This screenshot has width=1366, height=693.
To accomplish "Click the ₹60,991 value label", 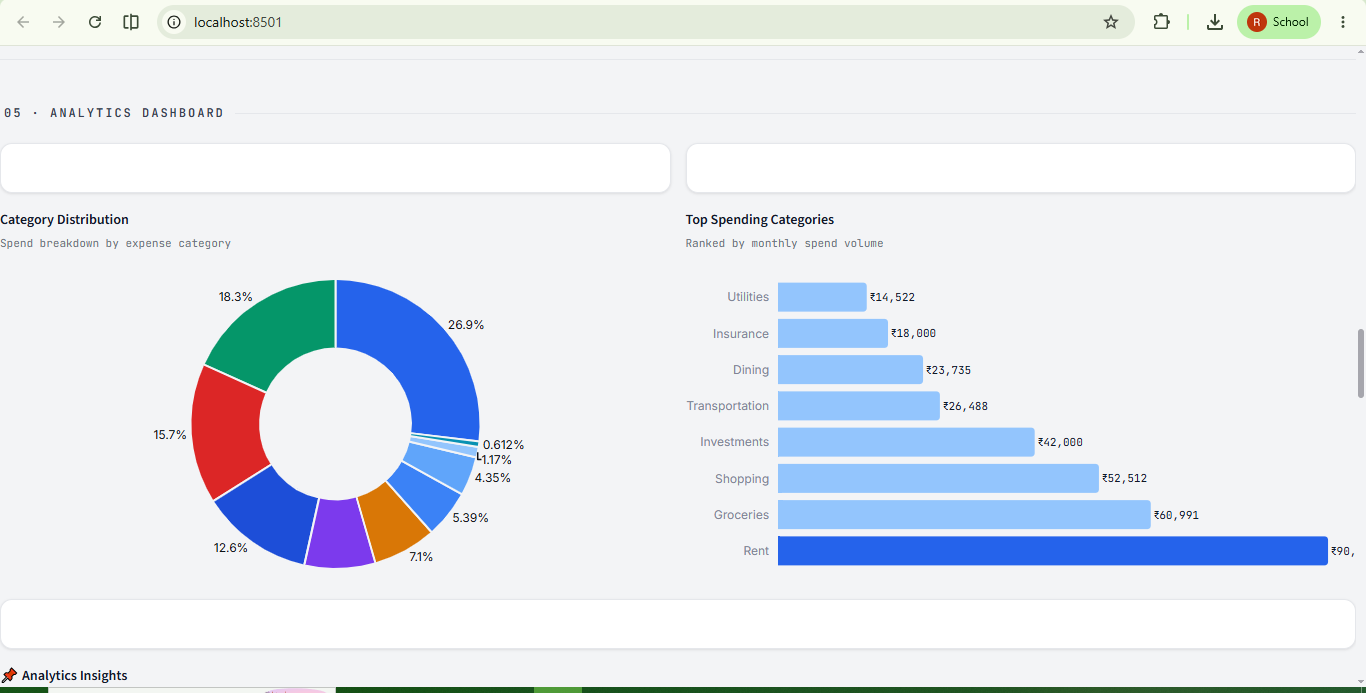I will [x=1176, y=515].
